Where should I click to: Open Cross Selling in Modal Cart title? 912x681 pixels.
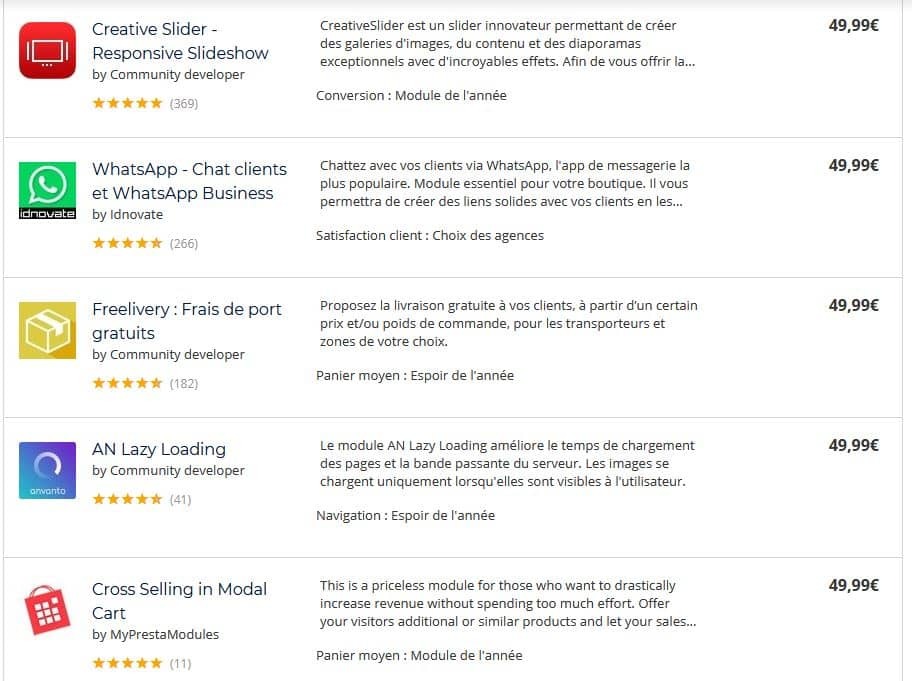179,601
